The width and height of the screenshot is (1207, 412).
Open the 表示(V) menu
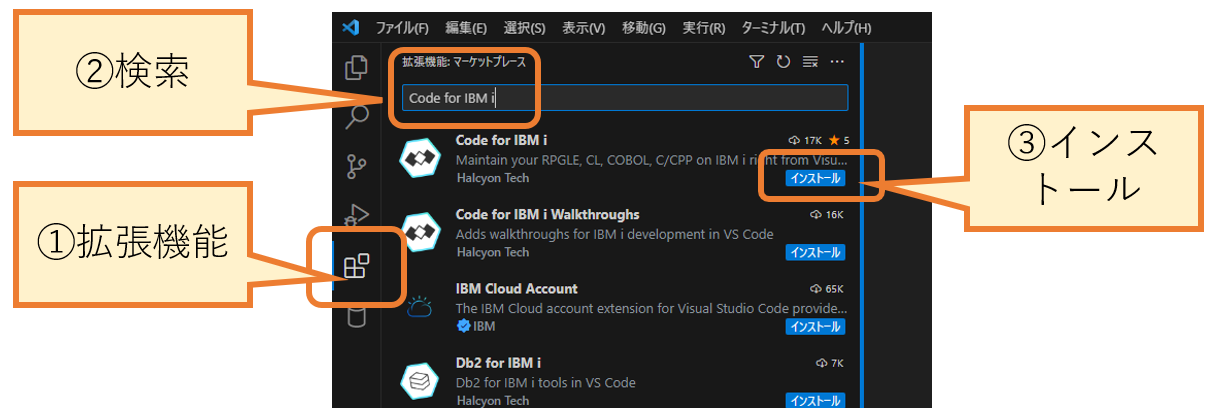[584, 28]
